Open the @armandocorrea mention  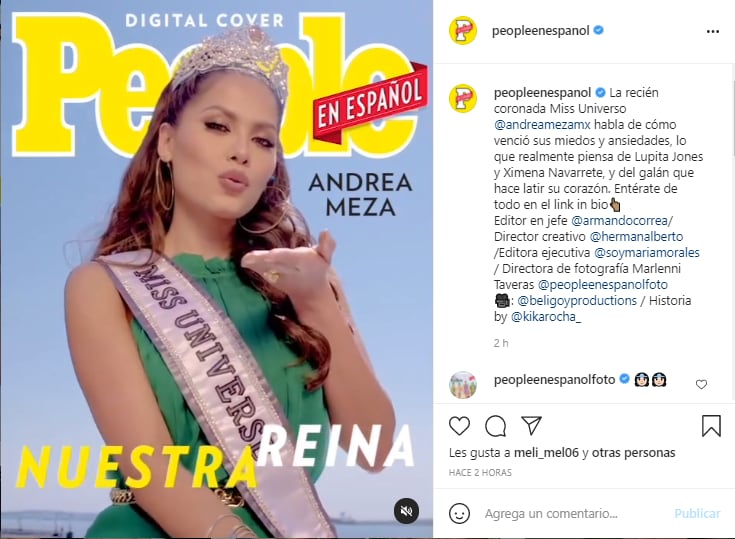[x=619, y=220]
